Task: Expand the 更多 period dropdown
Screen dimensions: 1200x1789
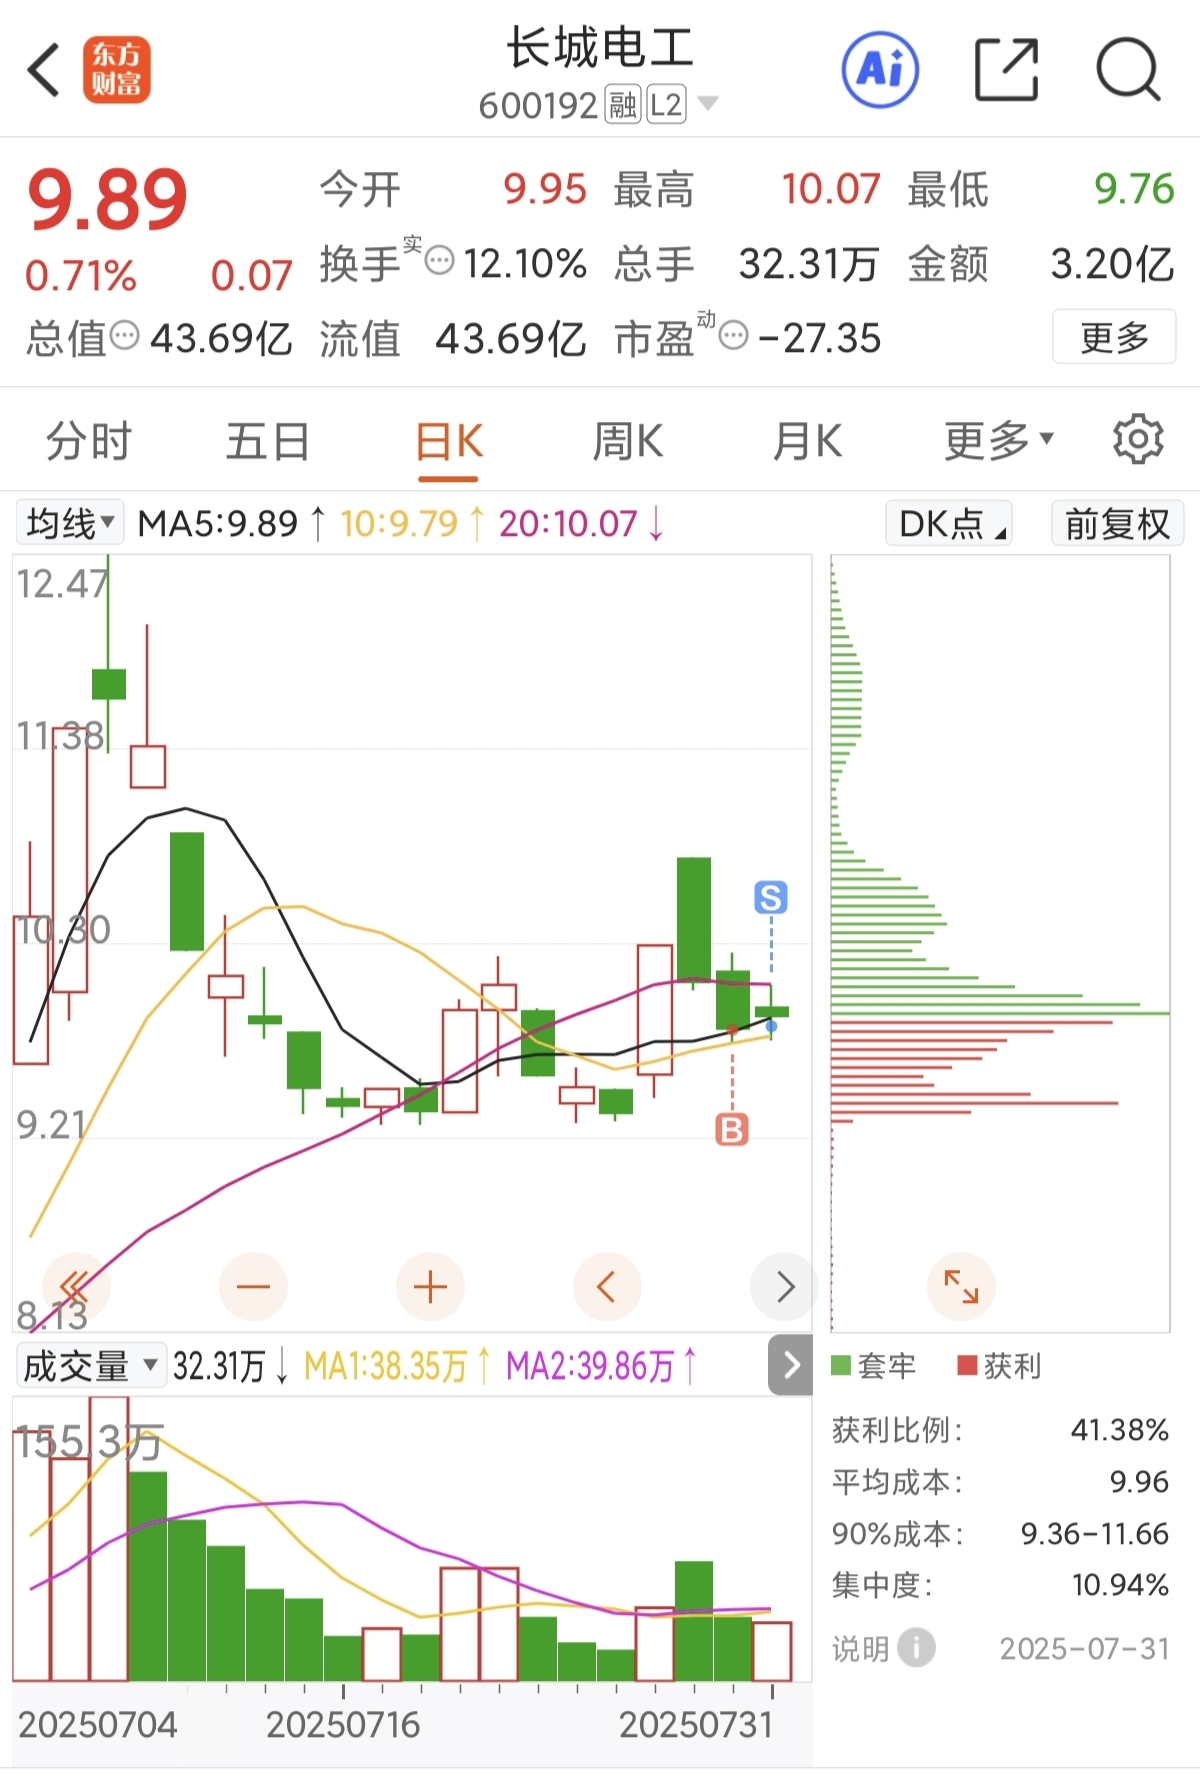Action: [998, 440]
